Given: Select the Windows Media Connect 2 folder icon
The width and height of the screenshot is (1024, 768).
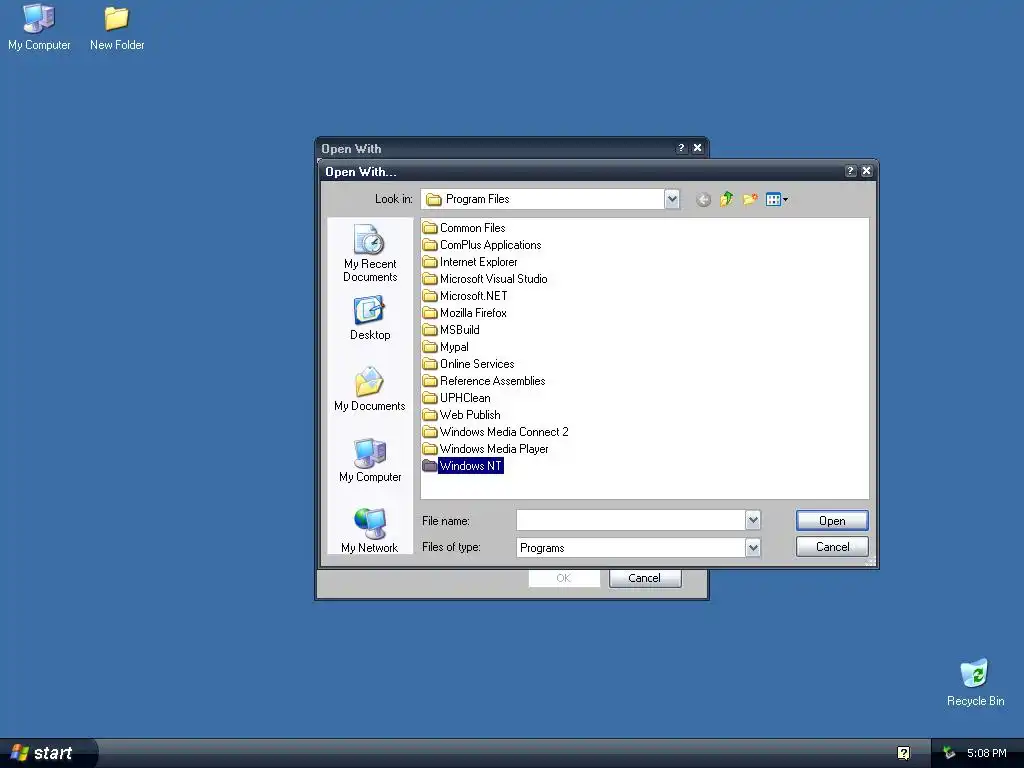Looking at the screenshot, I should [429, 432].
